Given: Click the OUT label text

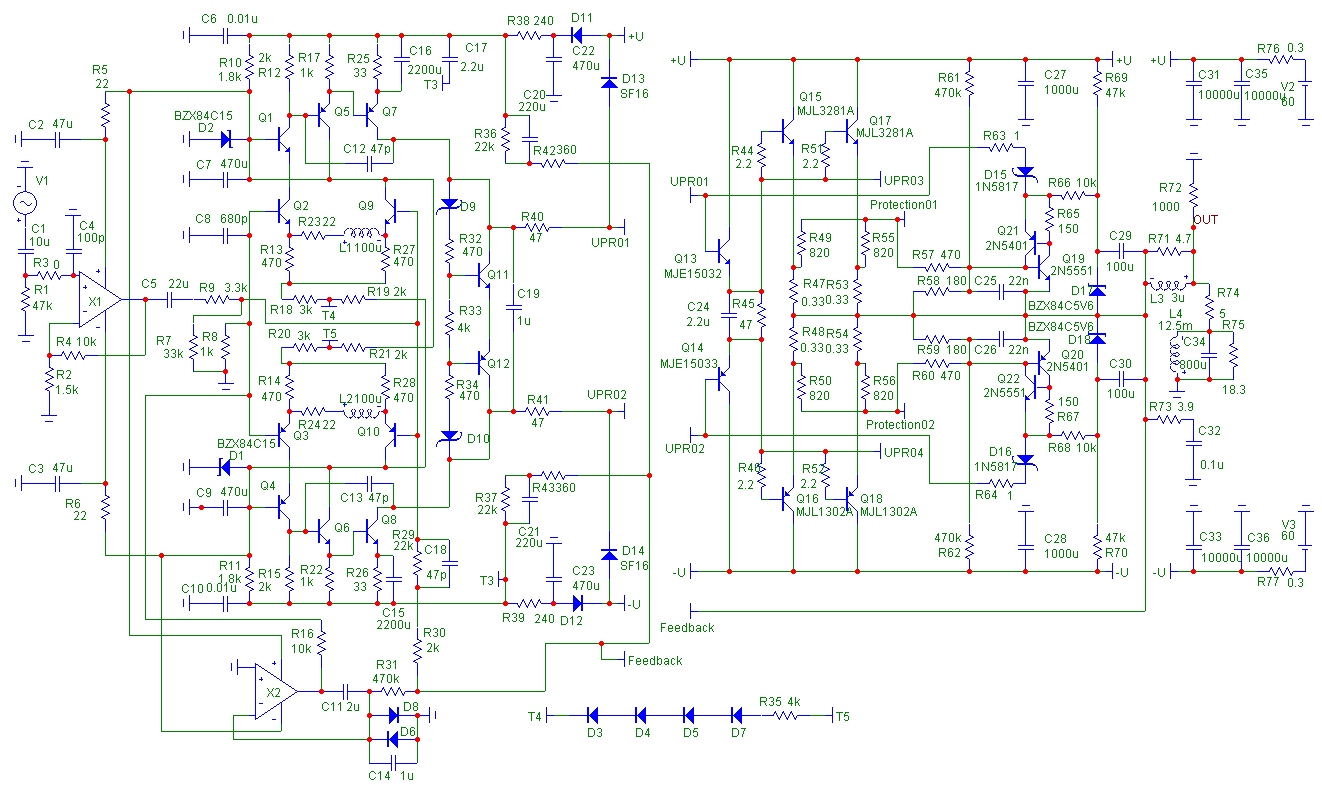Looking at the screenshot, I should click(1206, 218).
